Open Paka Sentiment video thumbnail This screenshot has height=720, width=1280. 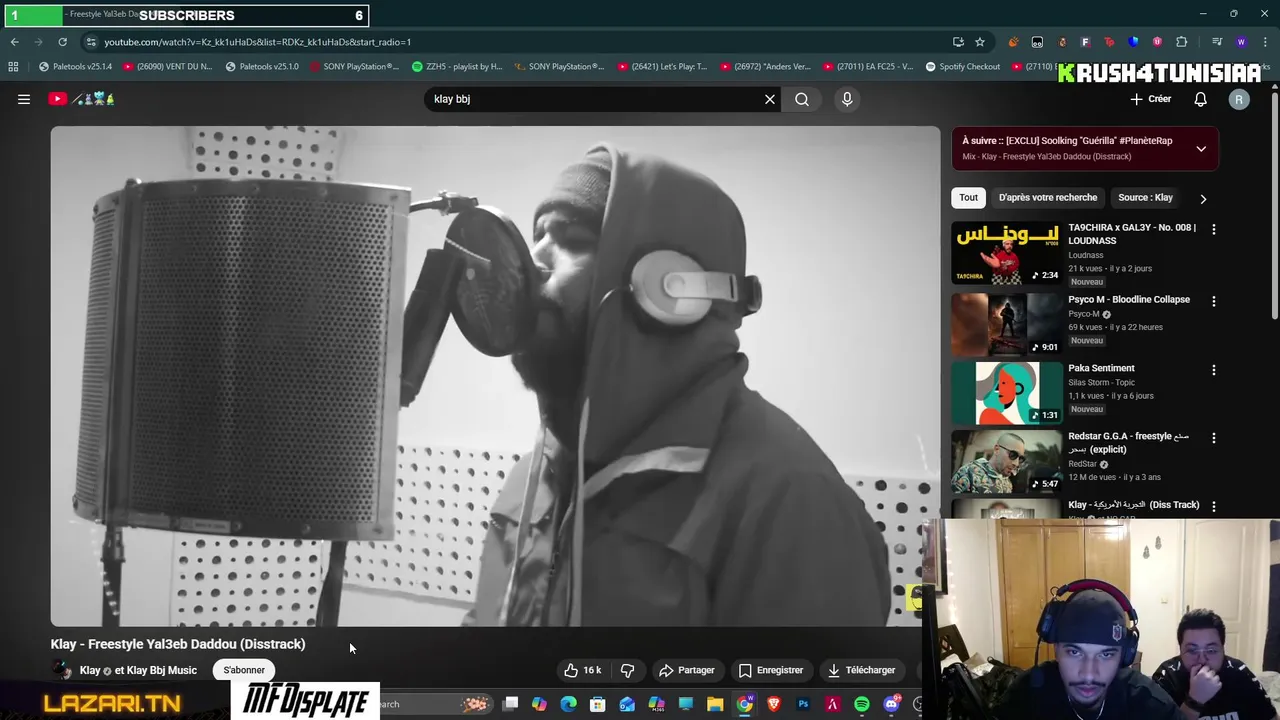tap(1006, 393)
